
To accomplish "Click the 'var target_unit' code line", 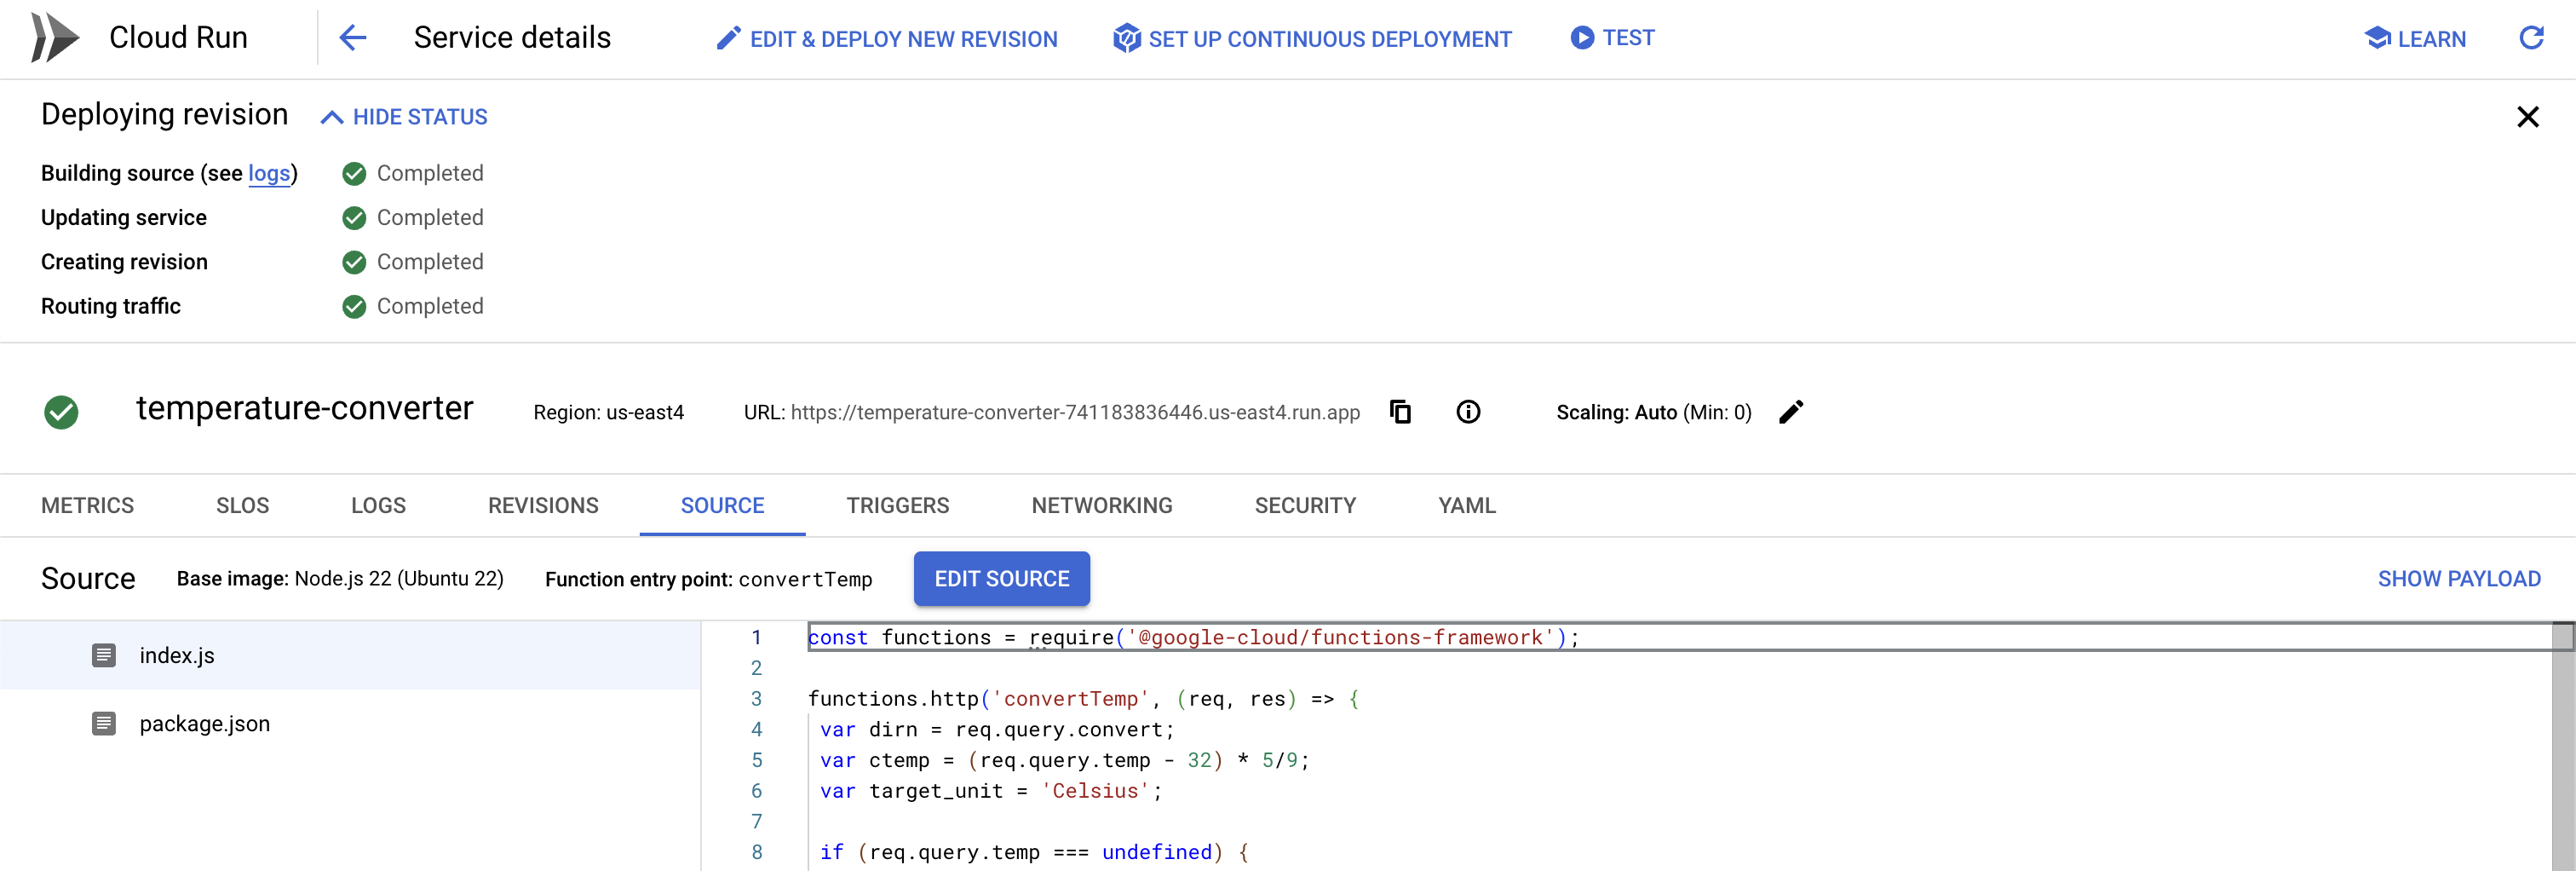I will pos(991,791).
